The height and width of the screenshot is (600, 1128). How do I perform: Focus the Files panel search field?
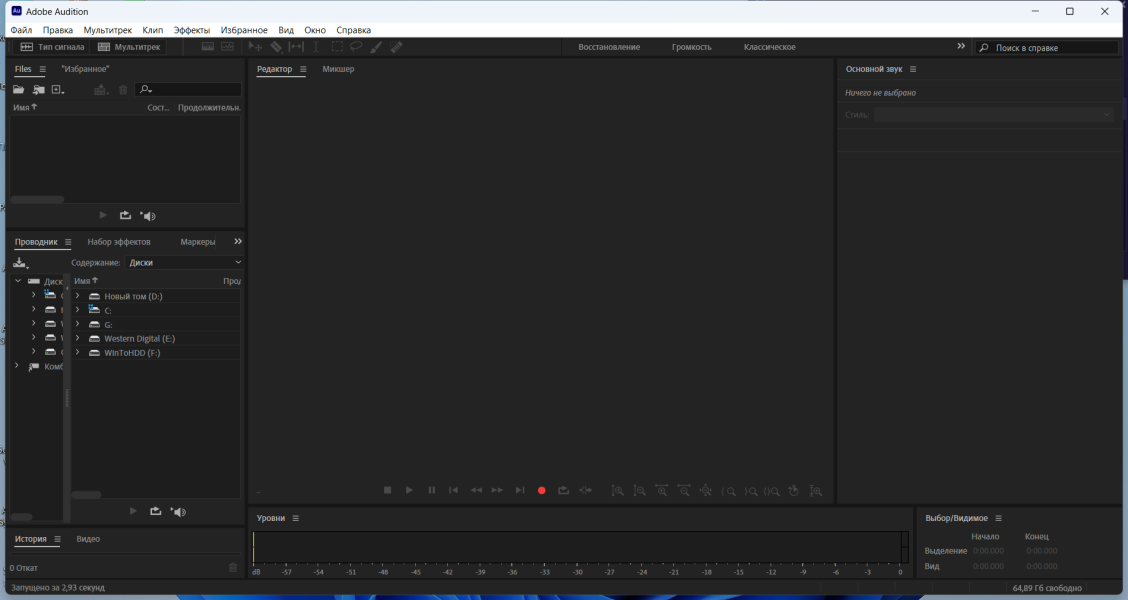tap(188, 89)
